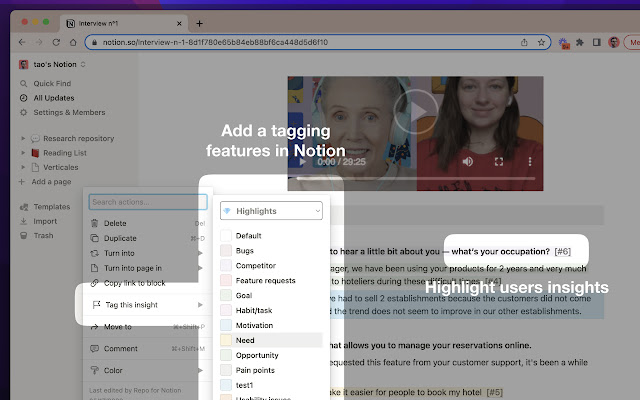Open the Reading List page

65,153
